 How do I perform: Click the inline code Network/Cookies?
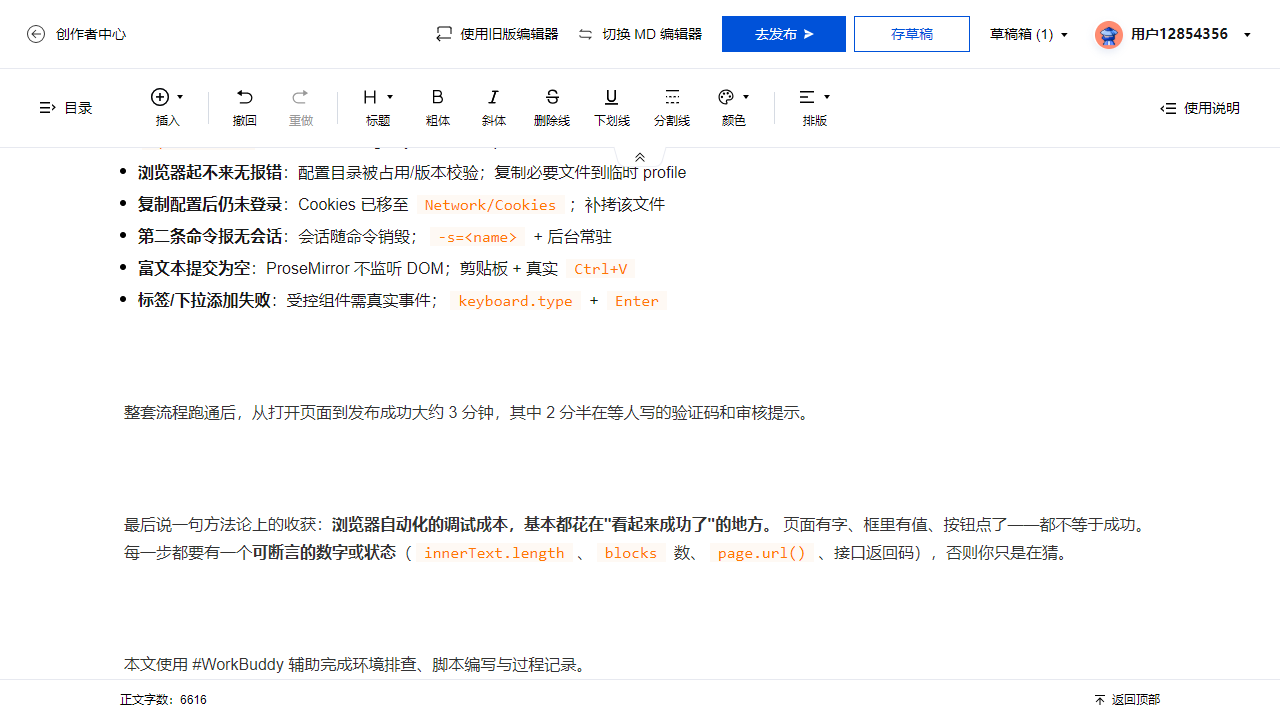(x=490, y=205)
